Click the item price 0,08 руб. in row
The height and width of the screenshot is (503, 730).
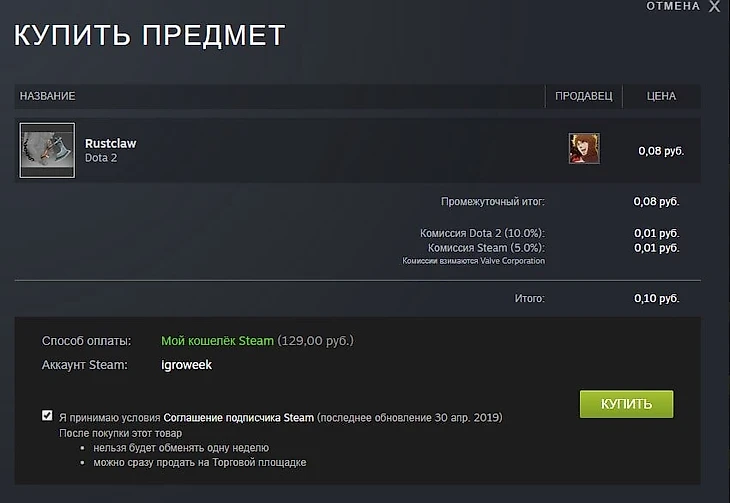click(x=661, y=151)
